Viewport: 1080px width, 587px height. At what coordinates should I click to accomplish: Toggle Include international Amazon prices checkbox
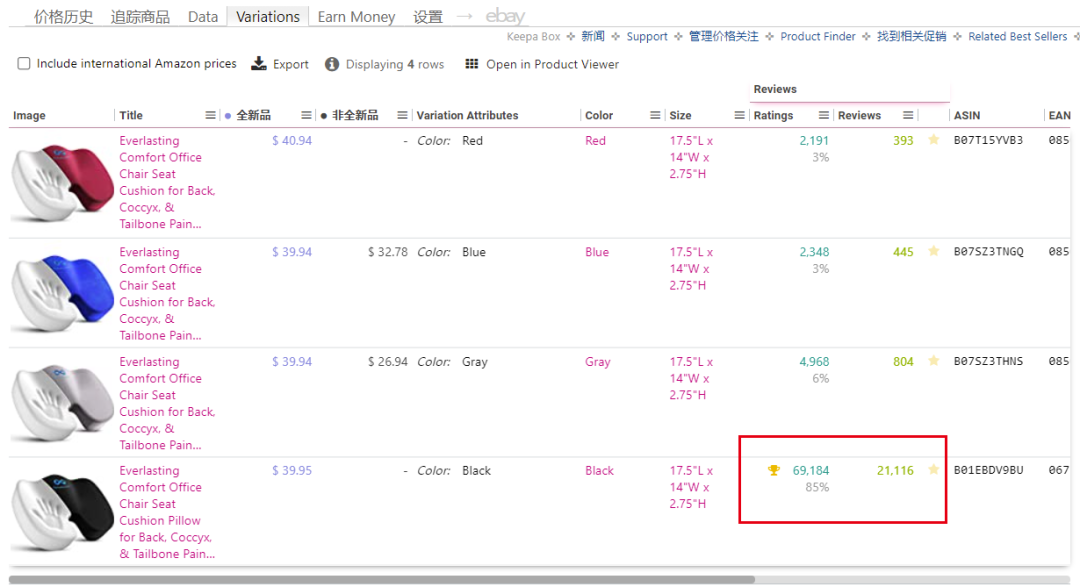coord(24,63)
